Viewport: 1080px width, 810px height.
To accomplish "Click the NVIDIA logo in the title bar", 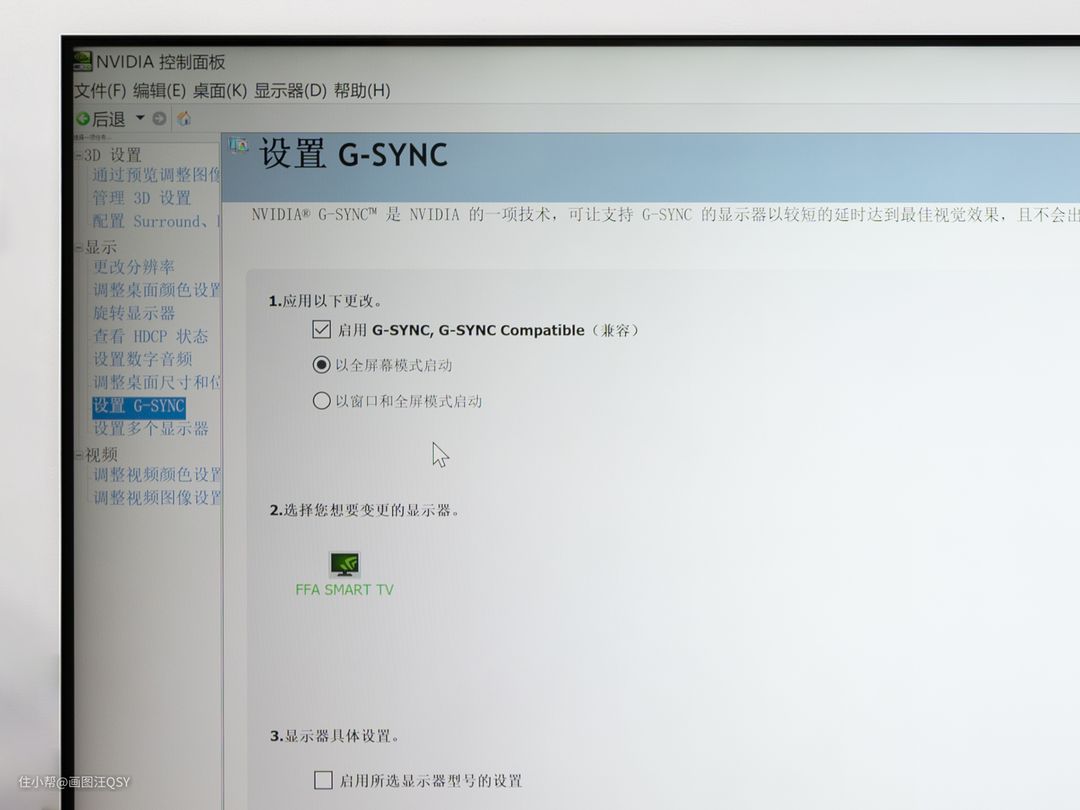I will 83,61.
